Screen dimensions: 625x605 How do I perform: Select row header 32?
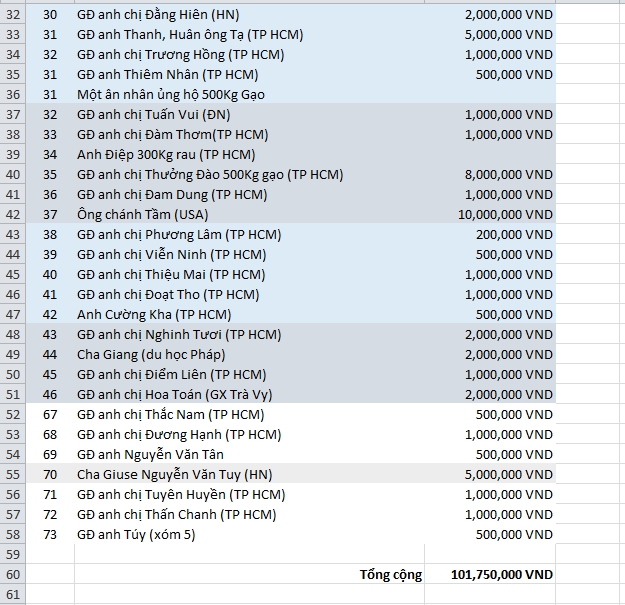13,14
